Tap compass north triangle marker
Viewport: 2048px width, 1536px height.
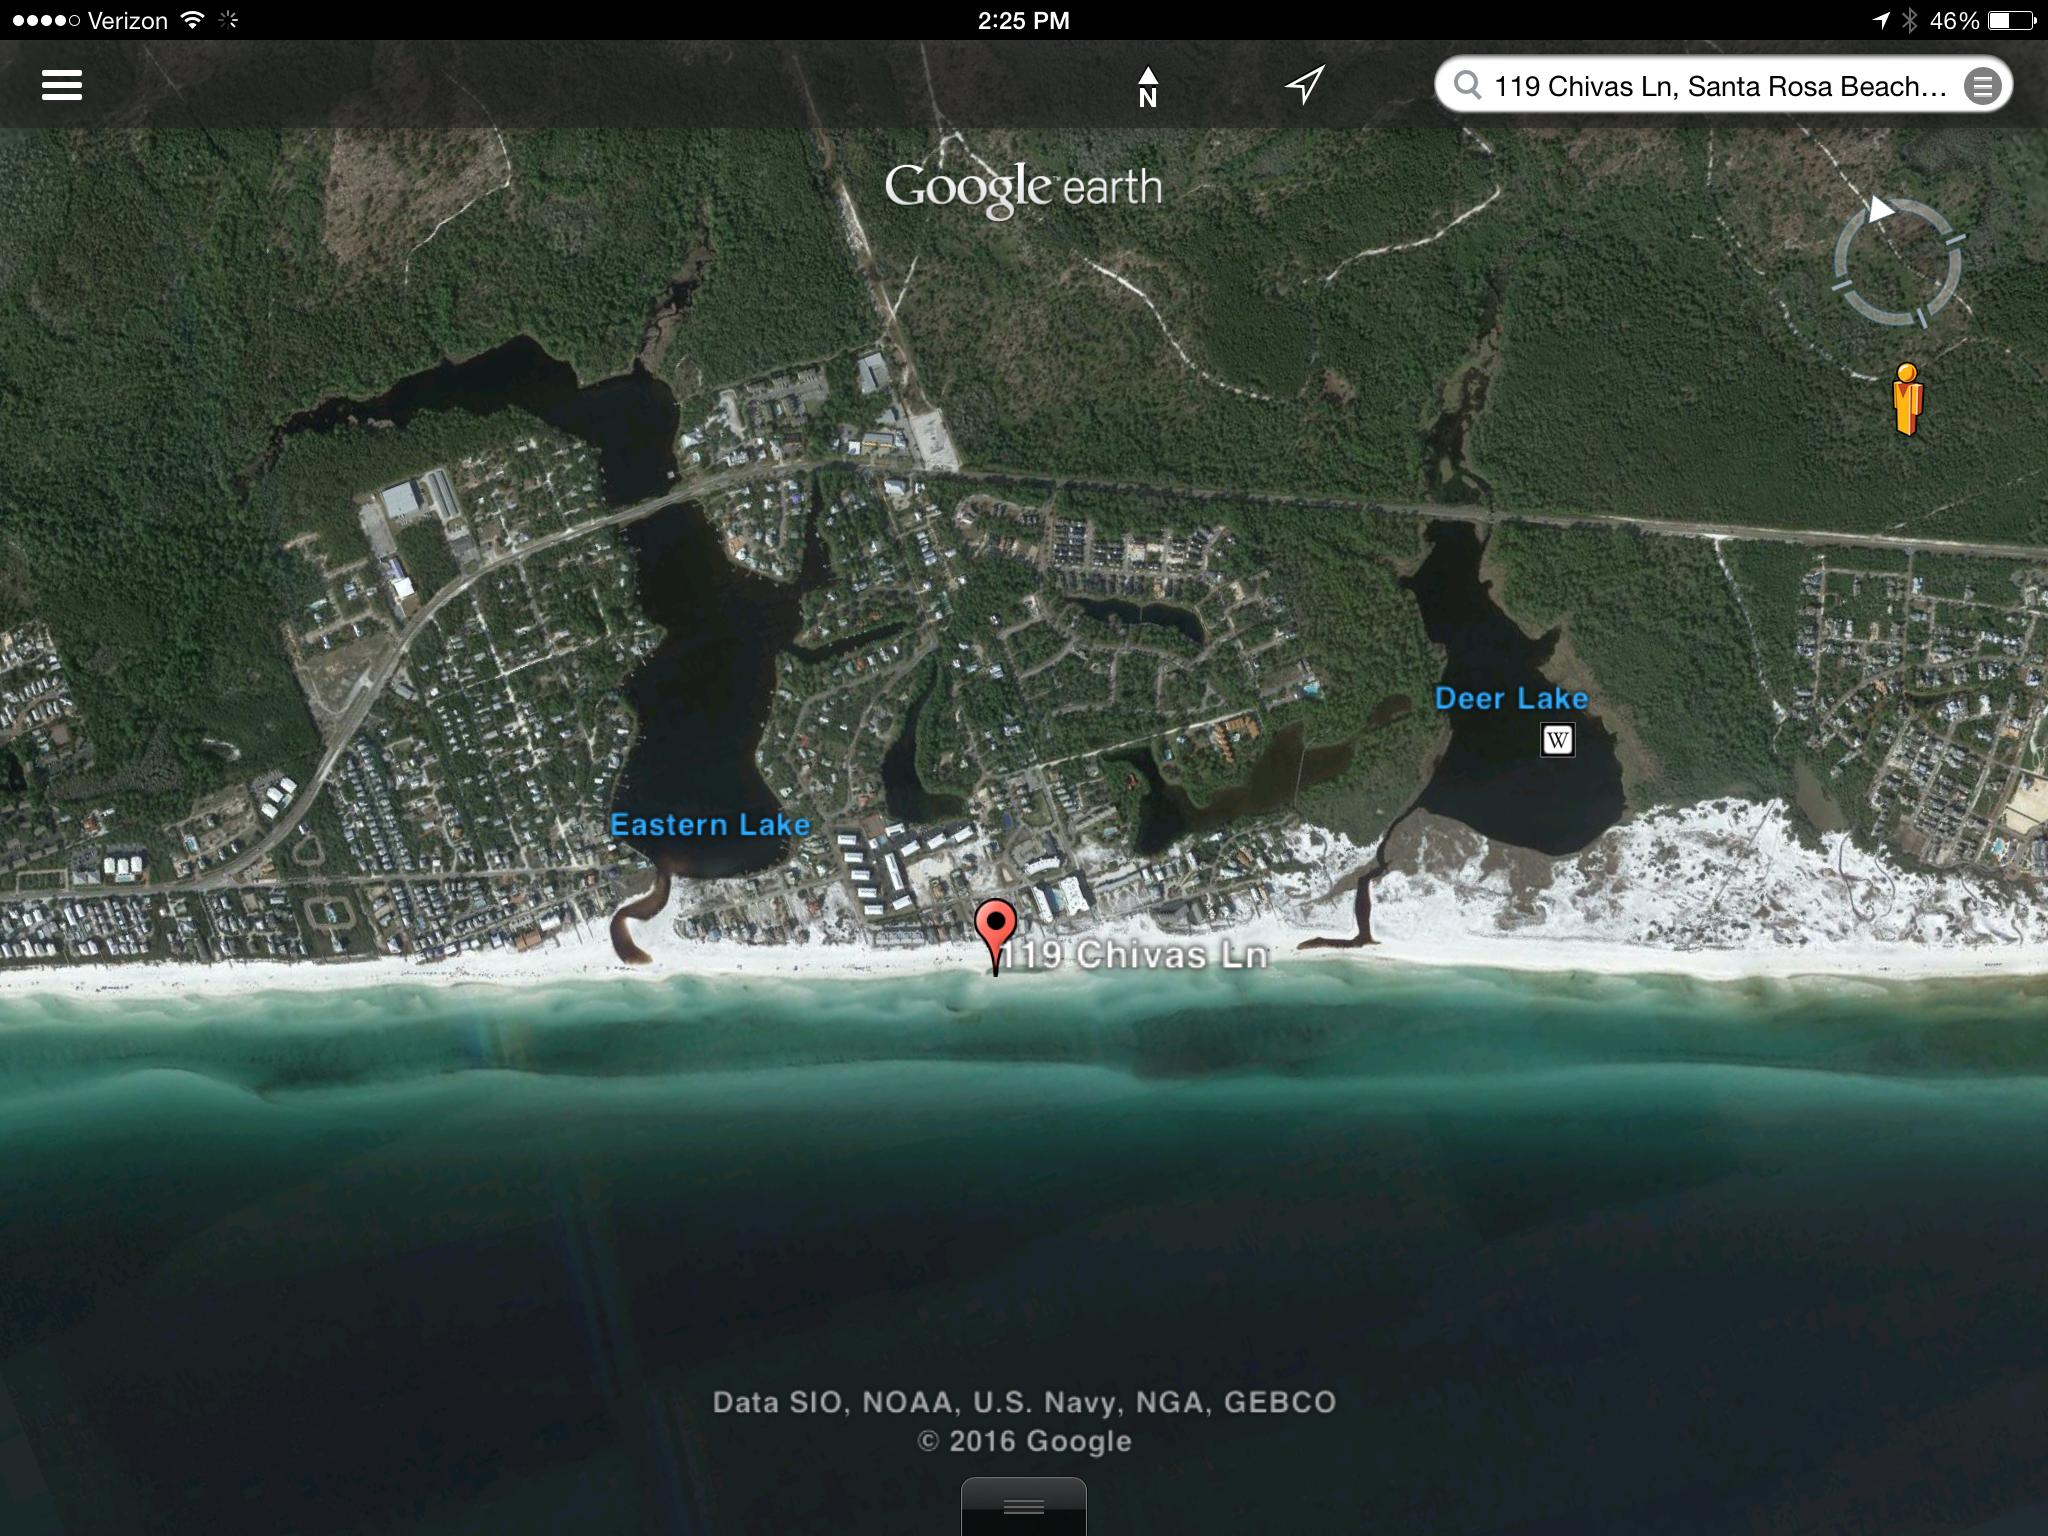click(x=1881, y=210)
